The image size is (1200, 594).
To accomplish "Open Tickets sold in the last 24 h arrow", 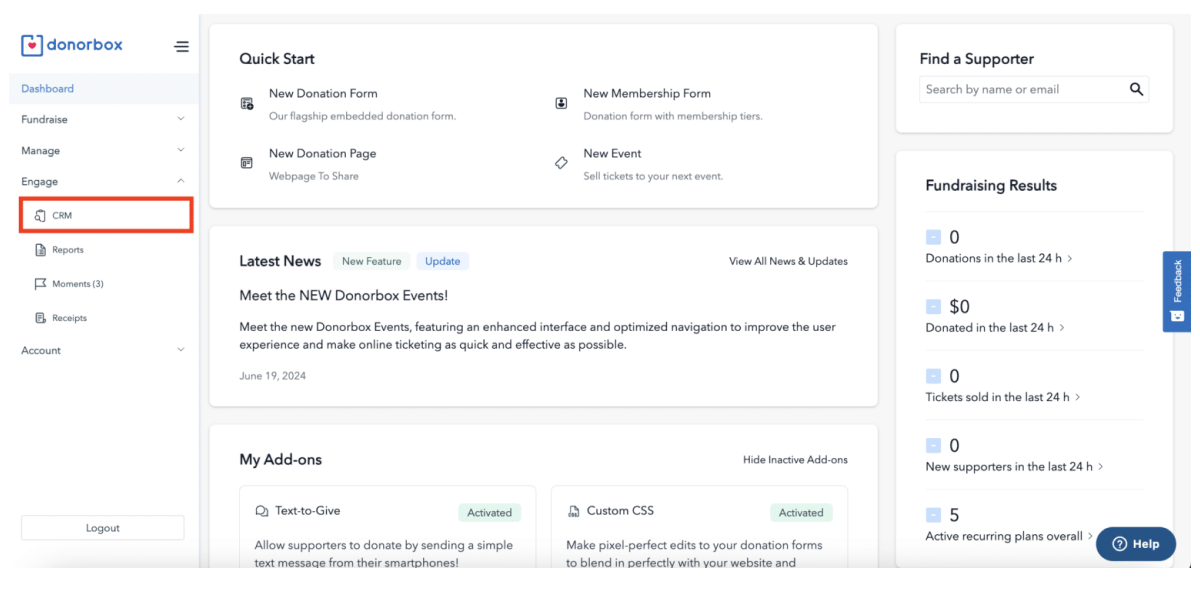I will (x=1078, y=398).
